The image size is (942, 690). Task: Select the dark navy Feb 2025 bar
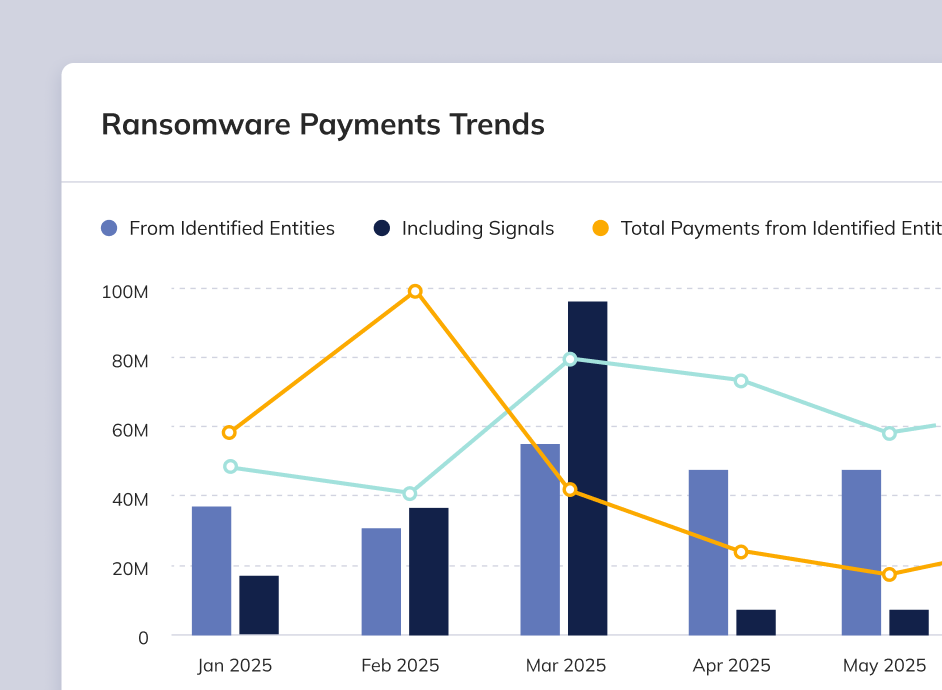pyautogui.click(x=428, y=571)
